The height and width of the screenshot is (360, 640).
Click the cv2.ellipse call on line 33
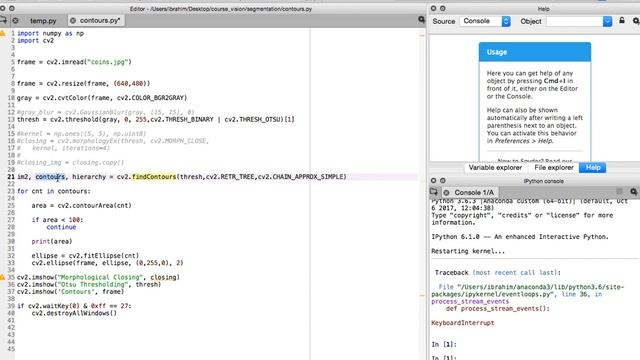click(x=108, y=263)
